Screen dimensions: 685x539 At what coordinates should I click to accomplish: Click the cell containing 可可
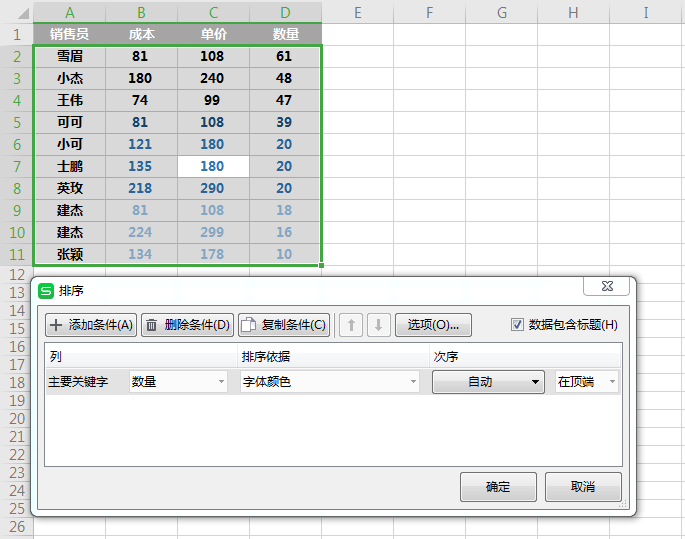pyautogui.click(x=69, y=122)
